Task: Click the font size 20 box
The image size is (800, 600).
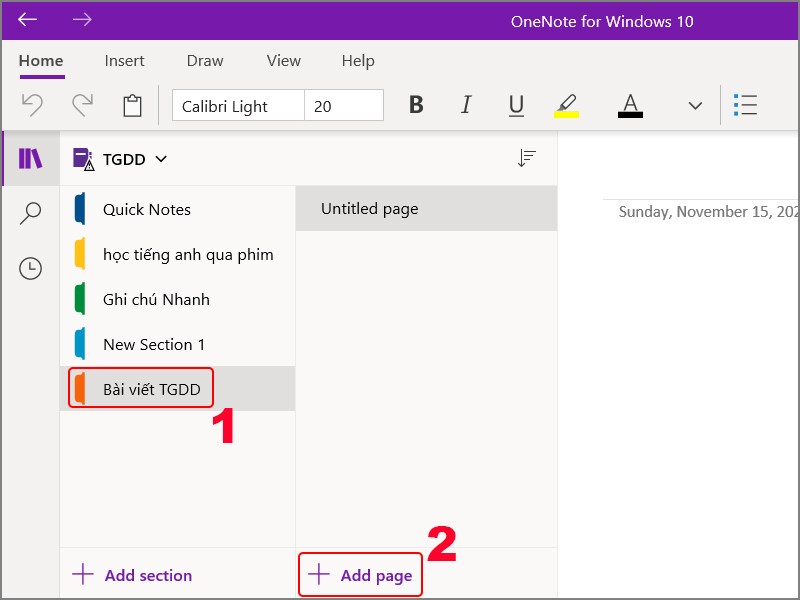Action: pos(344,106)
